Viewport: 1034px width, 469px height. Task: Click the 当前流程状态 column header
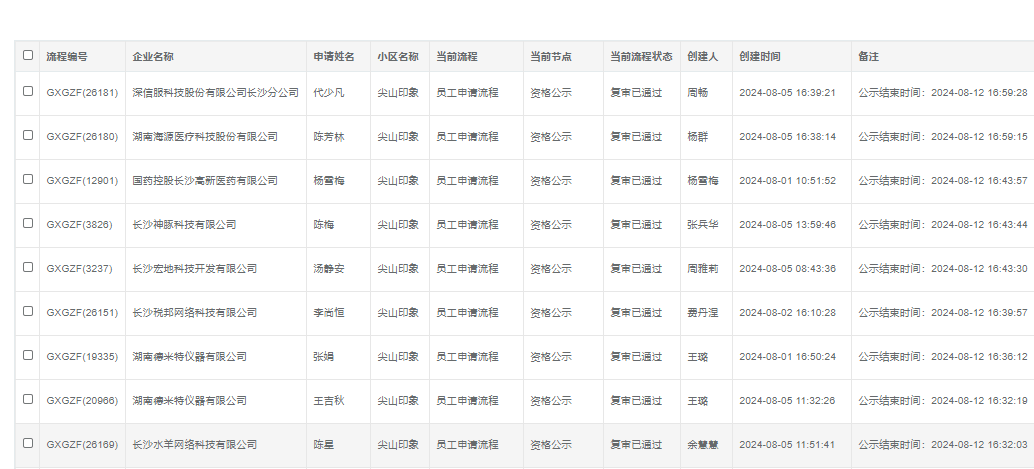[641, 57]
